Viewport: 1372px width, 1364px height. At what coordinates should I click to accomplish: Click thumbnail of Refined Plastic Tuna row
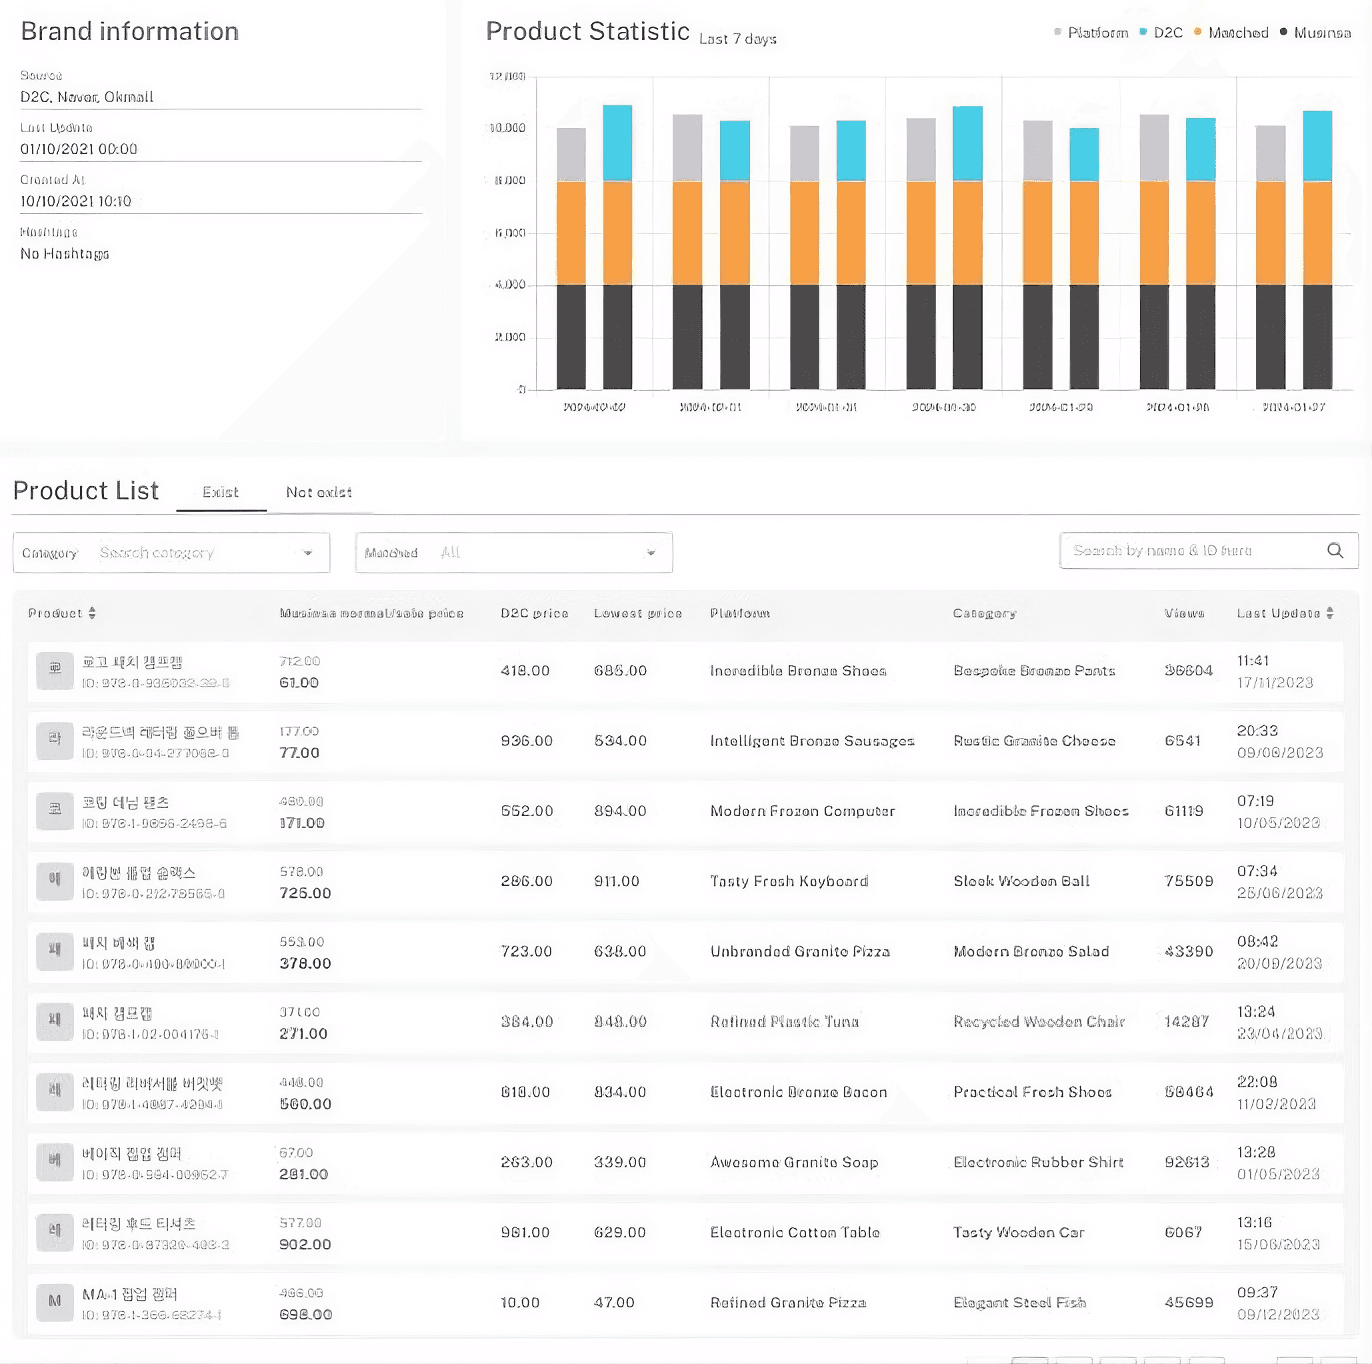point(55,1021)
